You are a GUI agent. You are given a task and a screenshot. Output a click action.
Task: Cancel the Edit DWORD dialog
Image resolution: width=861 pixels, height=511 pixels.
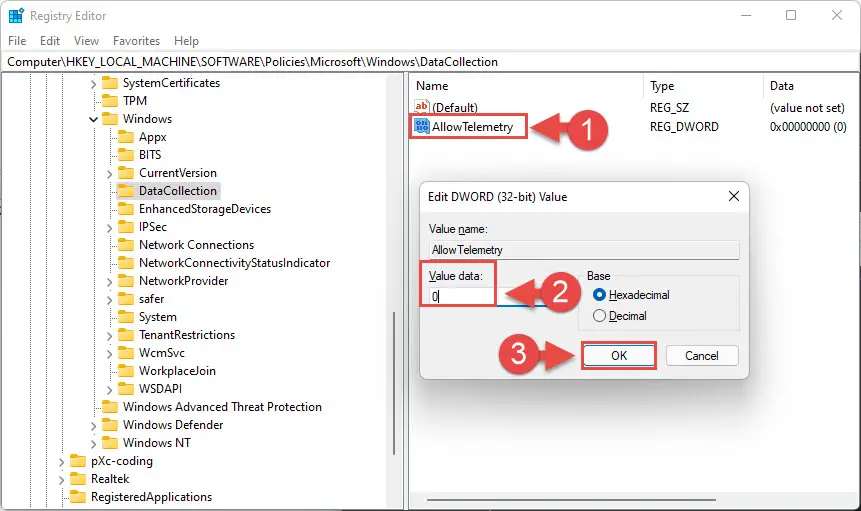tap(702, 356)
